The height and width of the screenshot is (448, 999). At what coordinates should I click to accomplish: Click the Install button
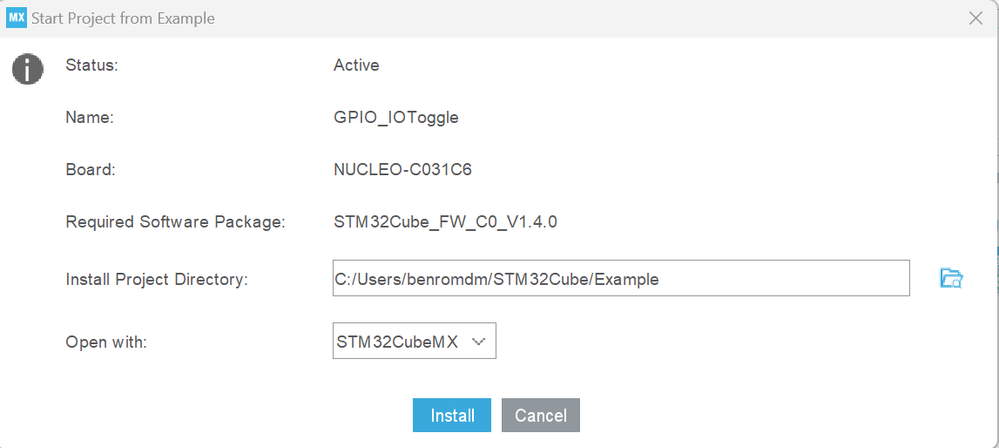coord(452,415)
